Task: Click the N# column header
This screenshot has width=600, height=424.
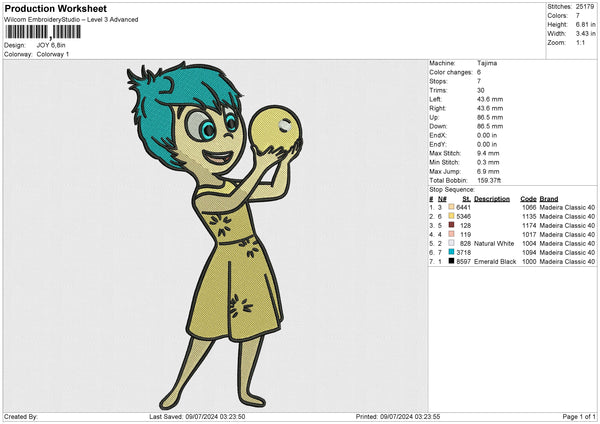Action: pyautogui.click(x=442, y=199)
